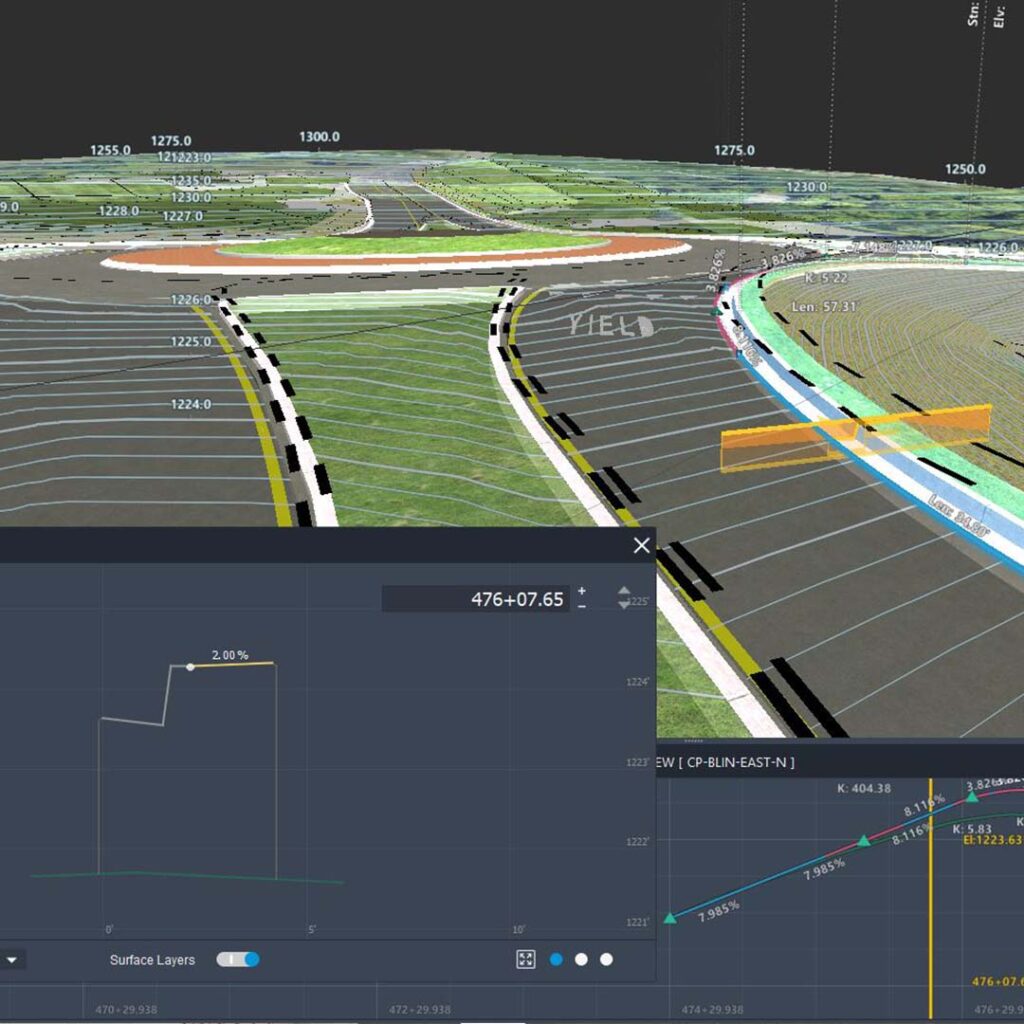Click the station stepper up arrow

[x=624, y=592]
